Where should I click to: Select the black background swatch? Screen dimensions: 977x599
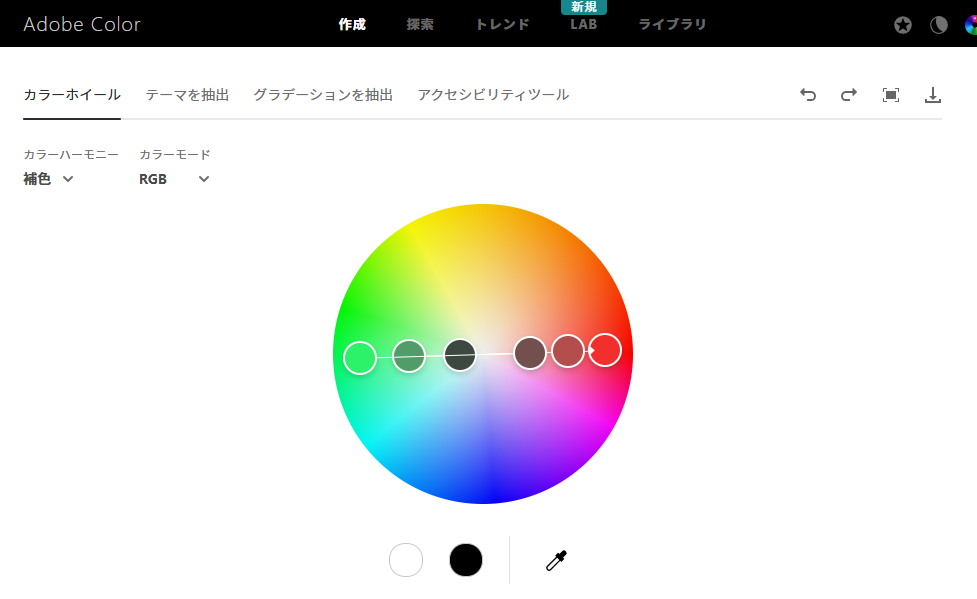466,560
